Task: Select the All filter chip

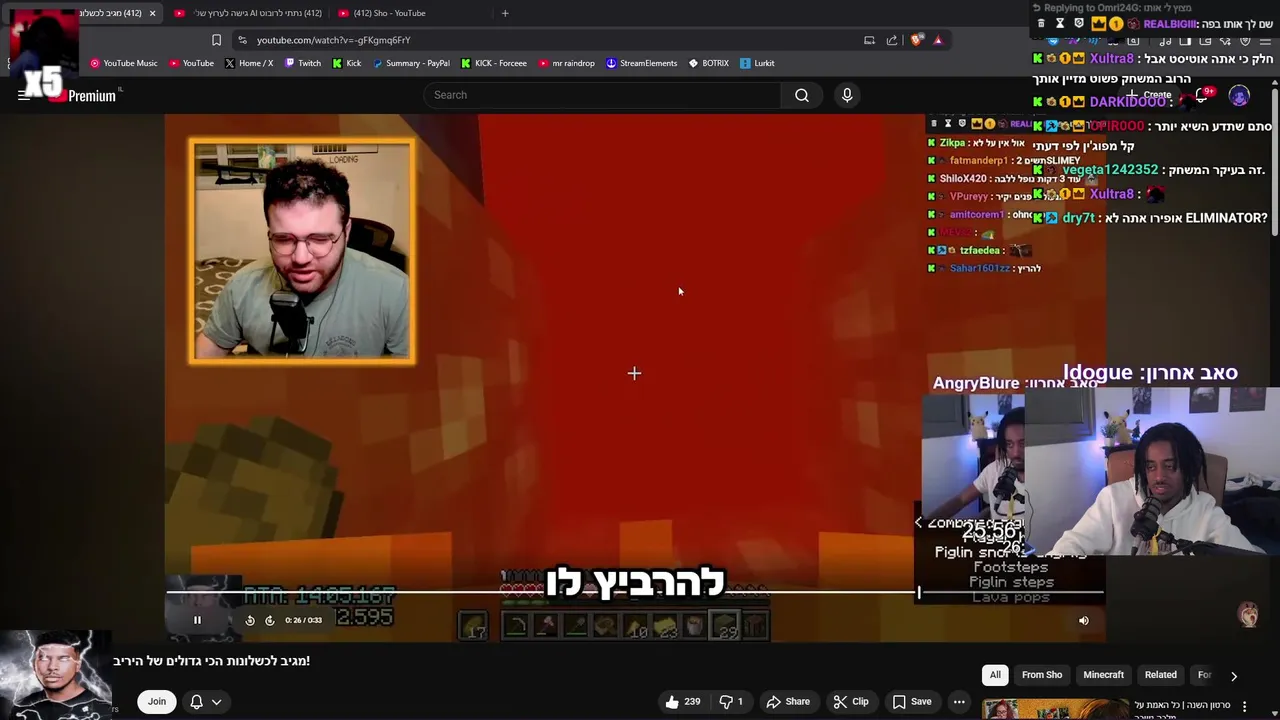Action: point(995,675)
